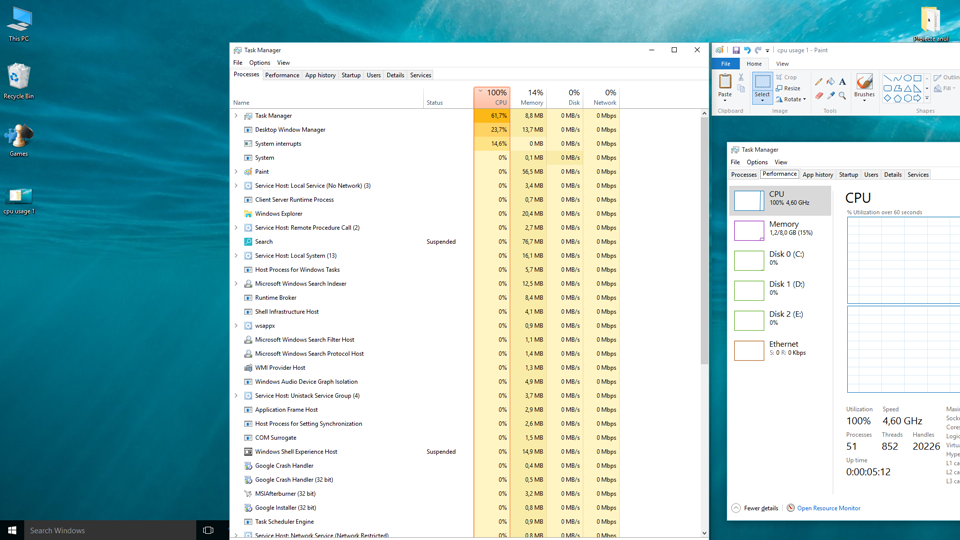
Task: Click the Redo arrow in Paint
Action: click(x=758, y=50)
